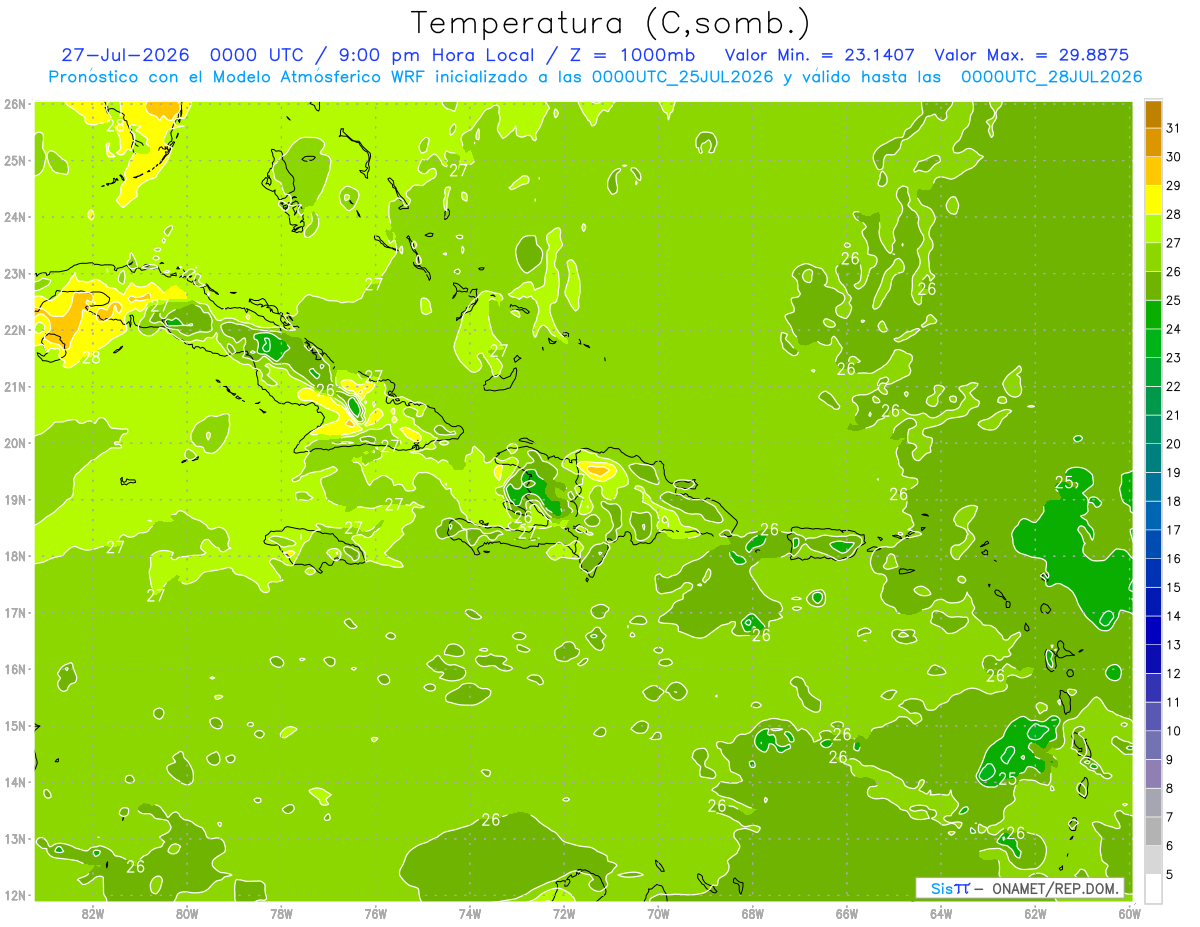
Task: Pick the orange colorbar swatch between 29 and 30
Action: coord(1153,172)
